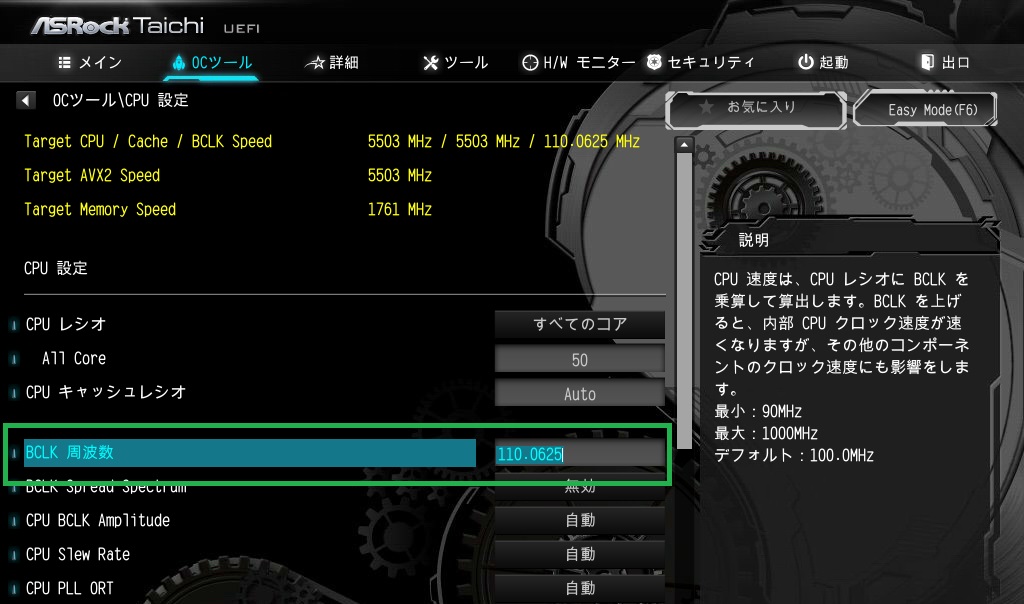Open CPU PLL ORT 自動 dropdown
This screenshot has height=604, width=1024.
pyautogui.click(x=580, y=588)
